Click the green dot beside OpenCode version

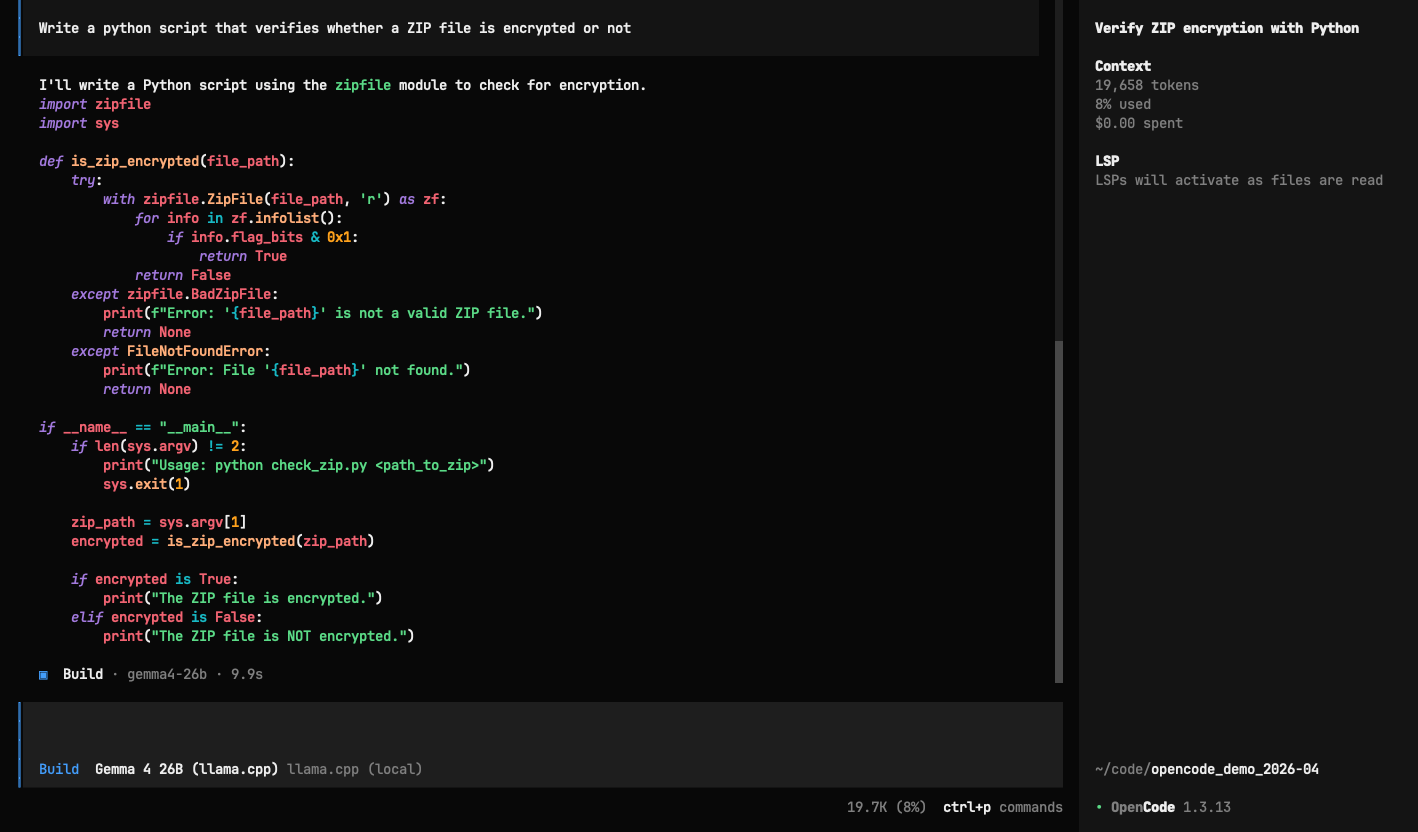pos(1098,807)
